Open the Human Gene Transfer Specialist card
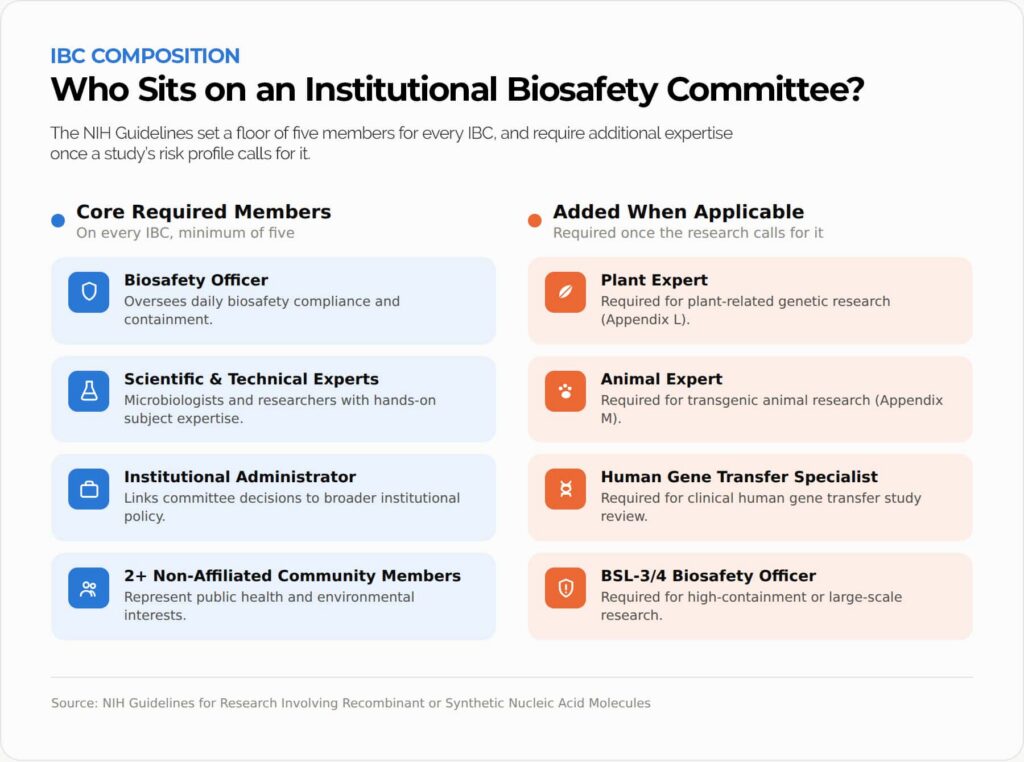 750,498
